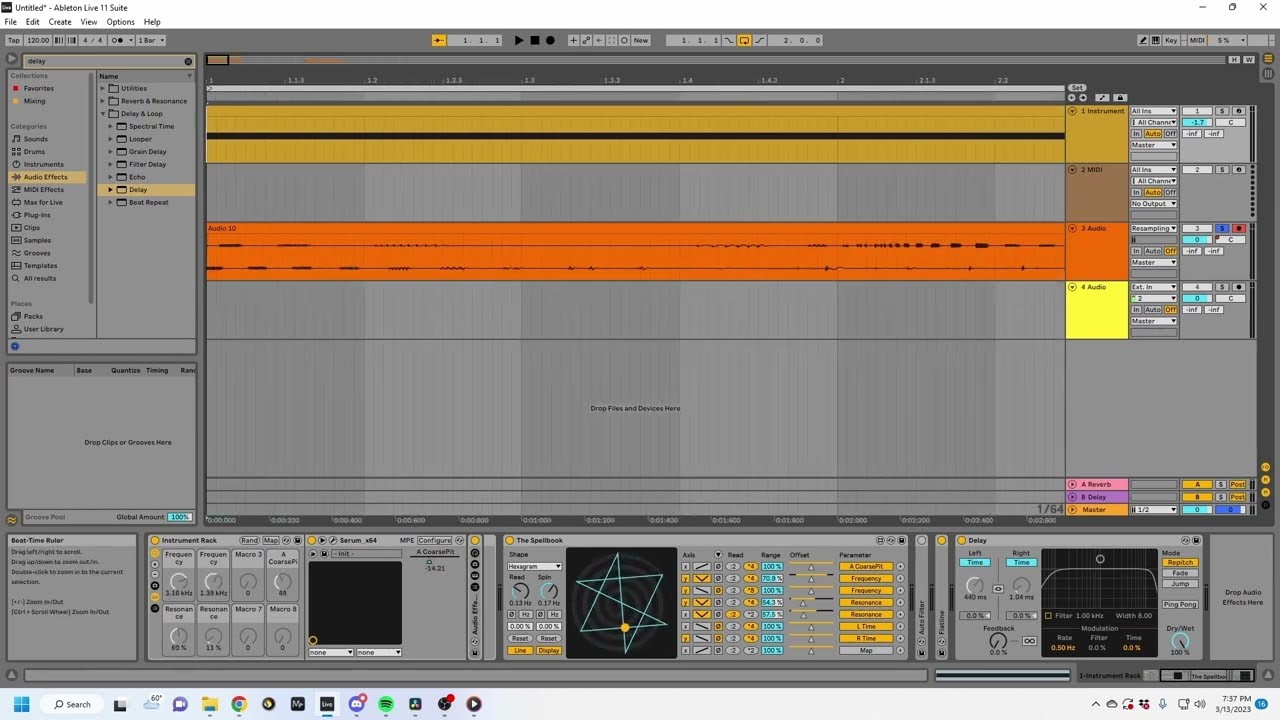Solo the 1 Instrument track

click(x=1222, y=111)
